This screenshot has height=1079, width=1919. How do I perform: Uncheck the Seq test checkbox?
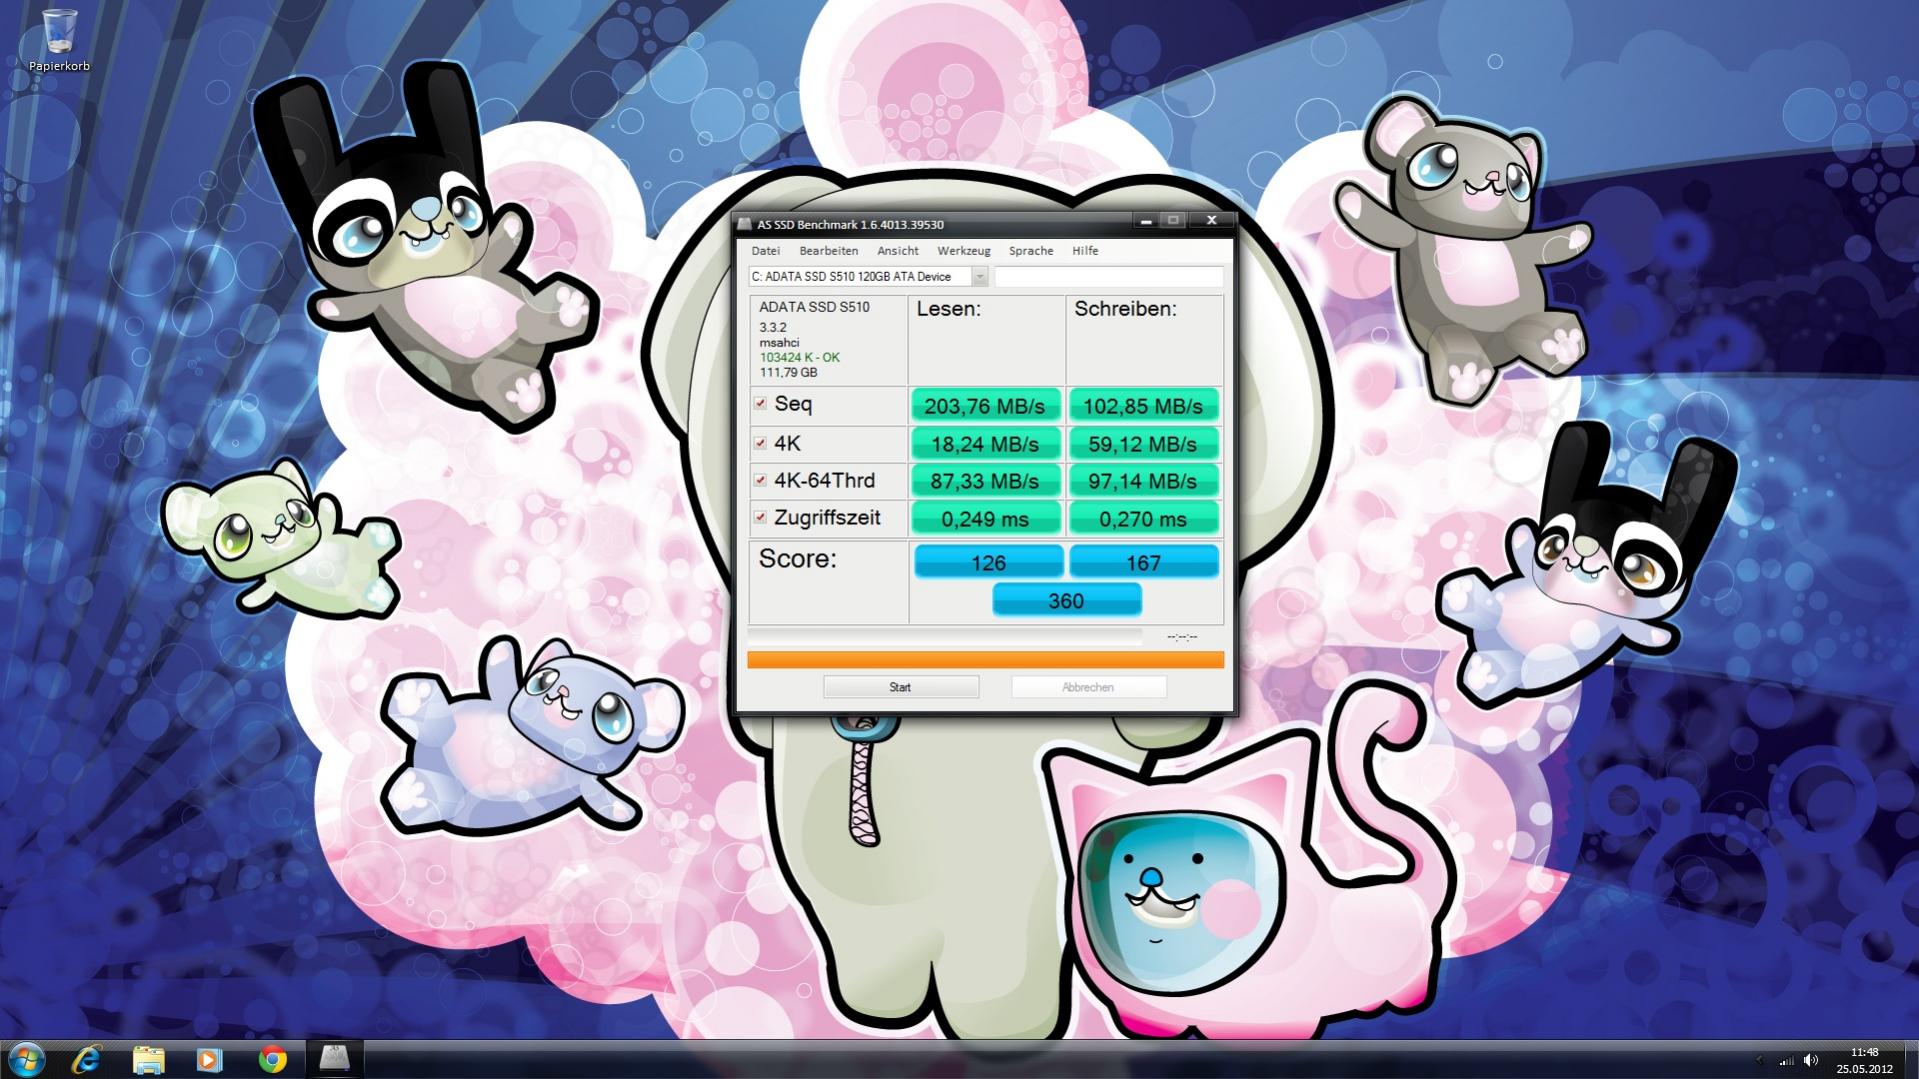click(760, 404)
